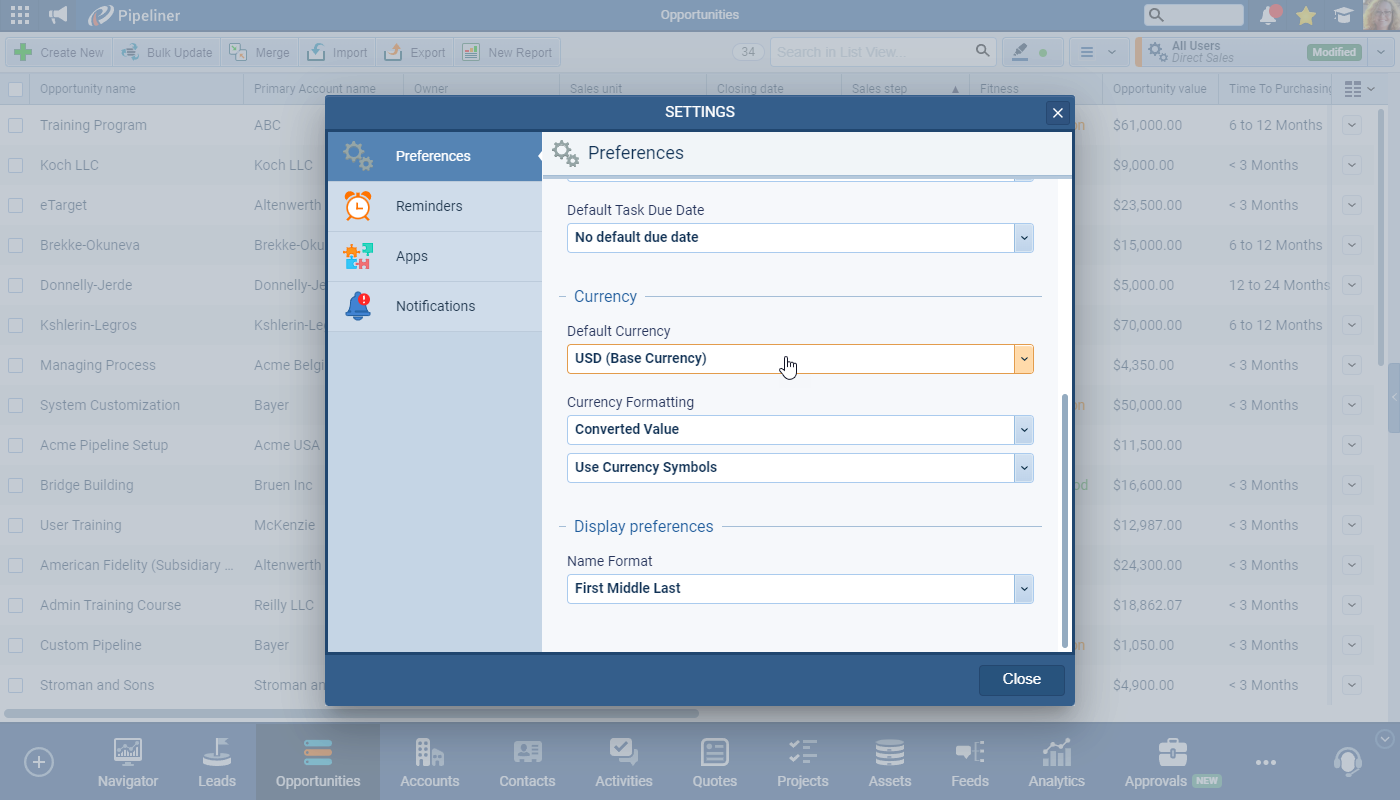Tick the checkbox for Training Program row
The width and height of the screenshot is (1400, 800).
click(16, 125)
